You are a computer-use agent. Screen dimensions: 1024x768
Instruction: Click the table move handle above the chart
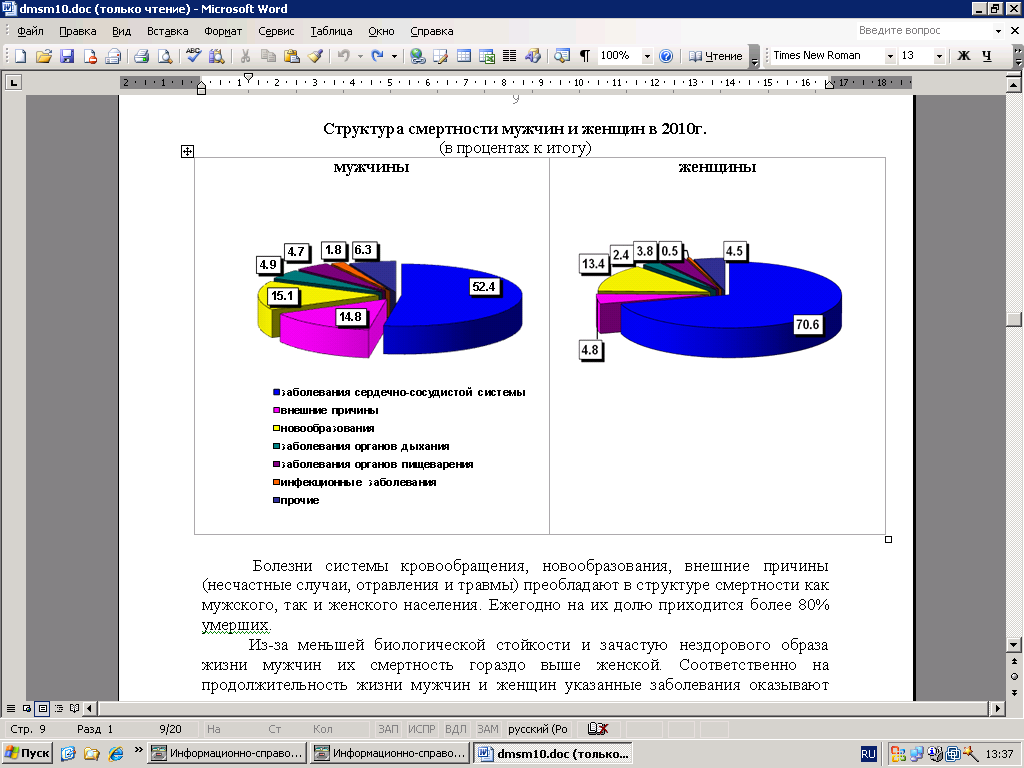[x=187, y=152]
